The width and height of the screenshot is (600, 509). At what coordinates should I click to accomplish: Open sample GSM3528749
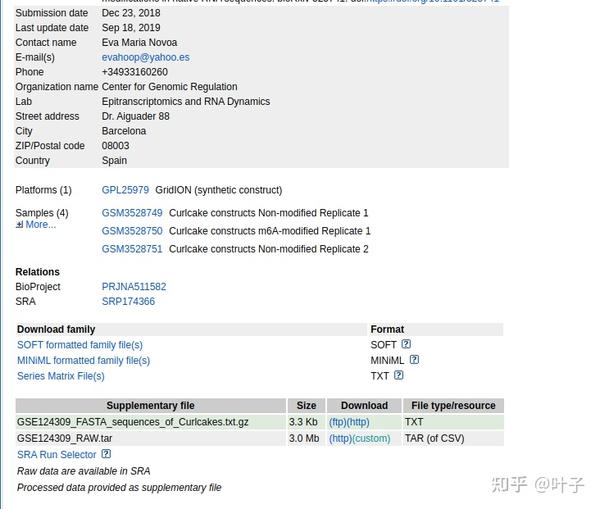(132, 213)
